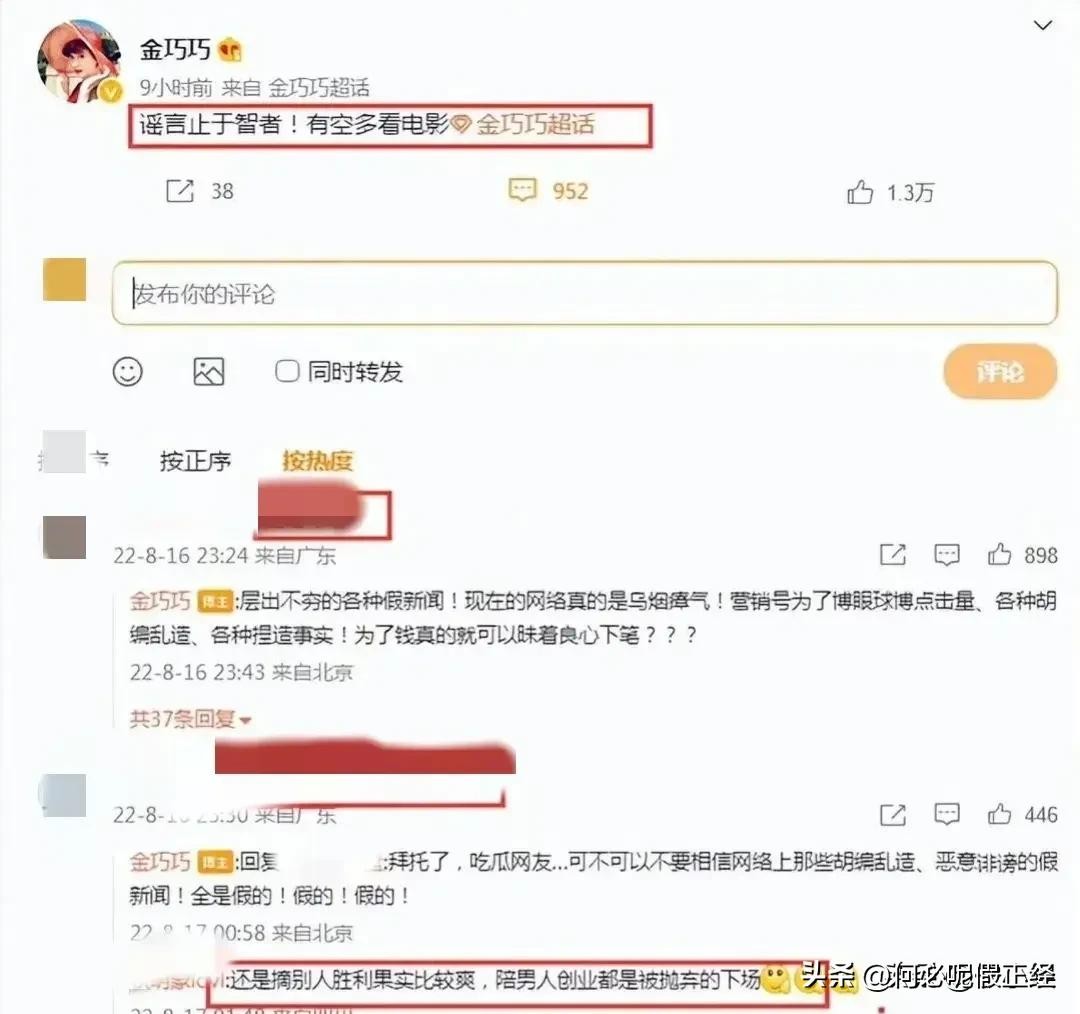Expand 共37条回复 replies

190,719
